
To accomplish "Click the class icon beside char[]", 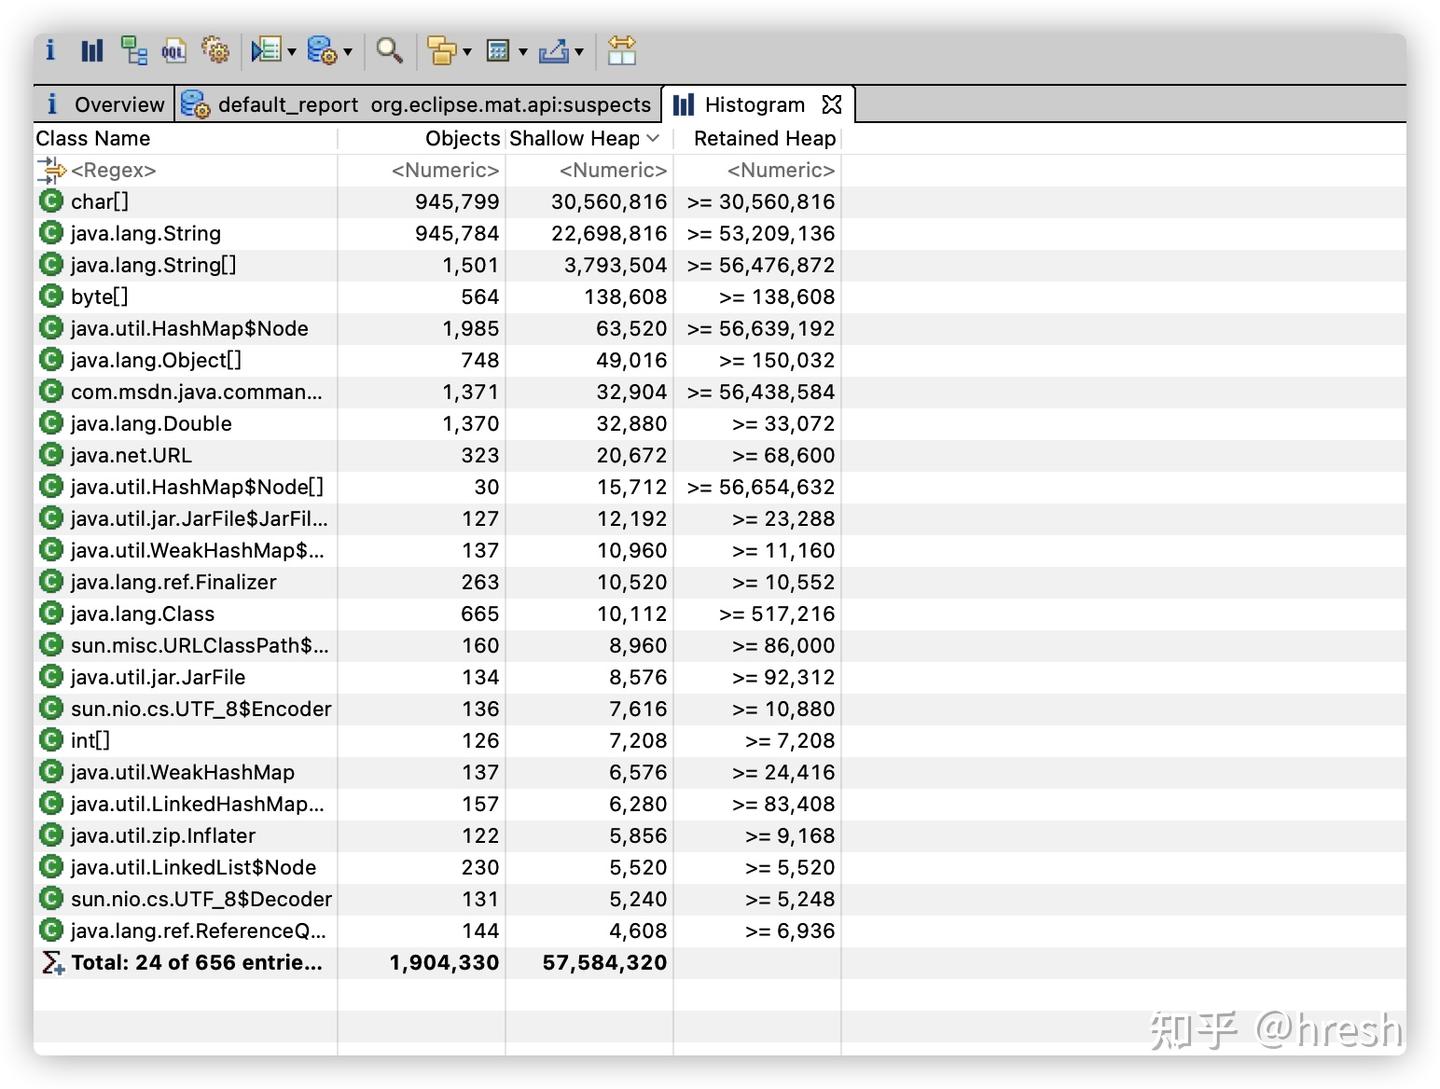I will tap(51, 201).
